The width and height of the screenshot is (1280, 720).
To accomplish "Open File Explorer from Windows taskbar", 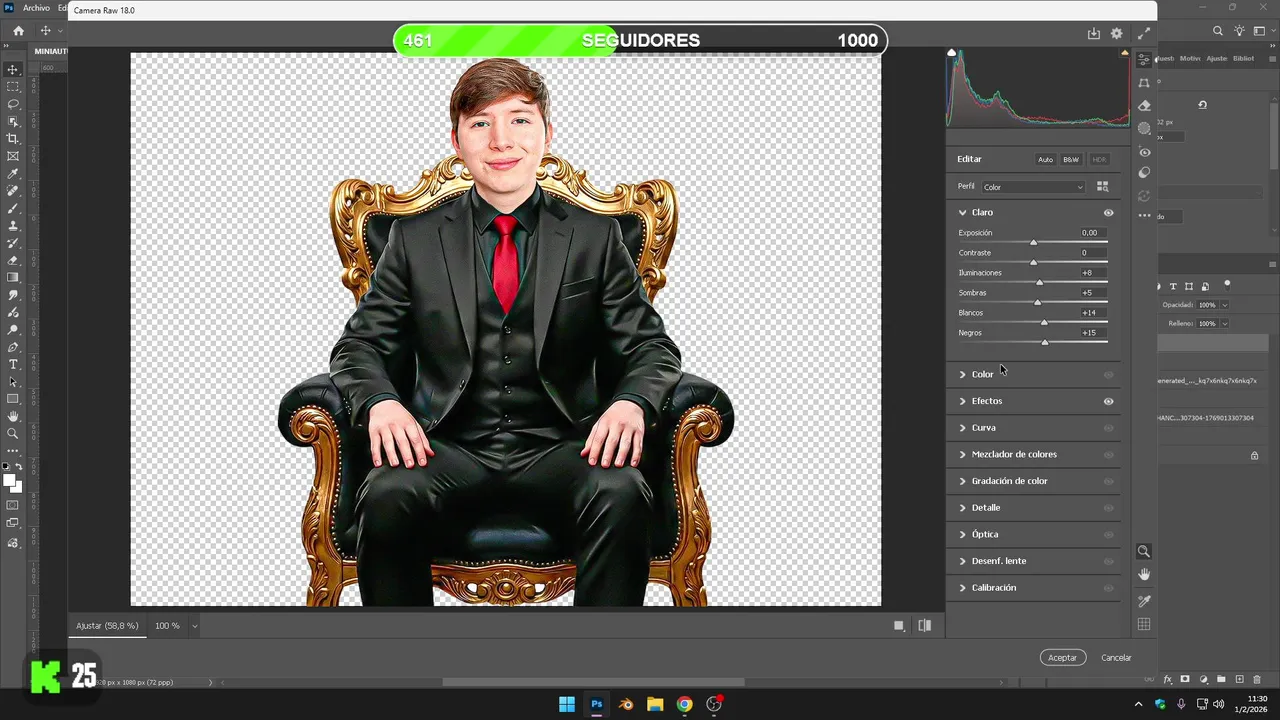I will pos(655,704).
